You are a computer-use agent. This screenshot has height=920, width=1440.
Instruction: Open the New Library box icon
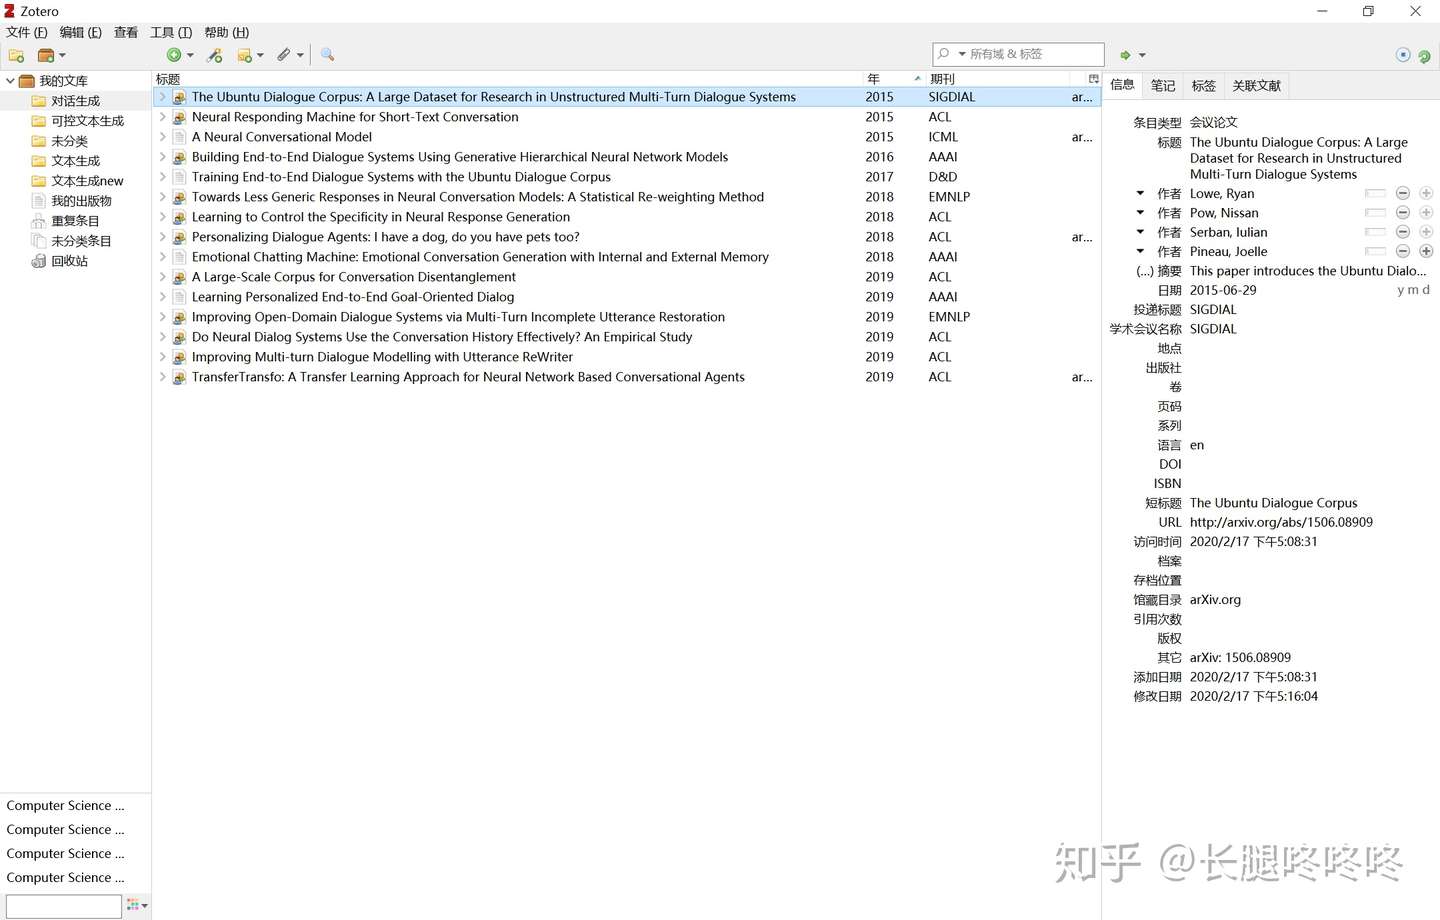coord(46,55)
